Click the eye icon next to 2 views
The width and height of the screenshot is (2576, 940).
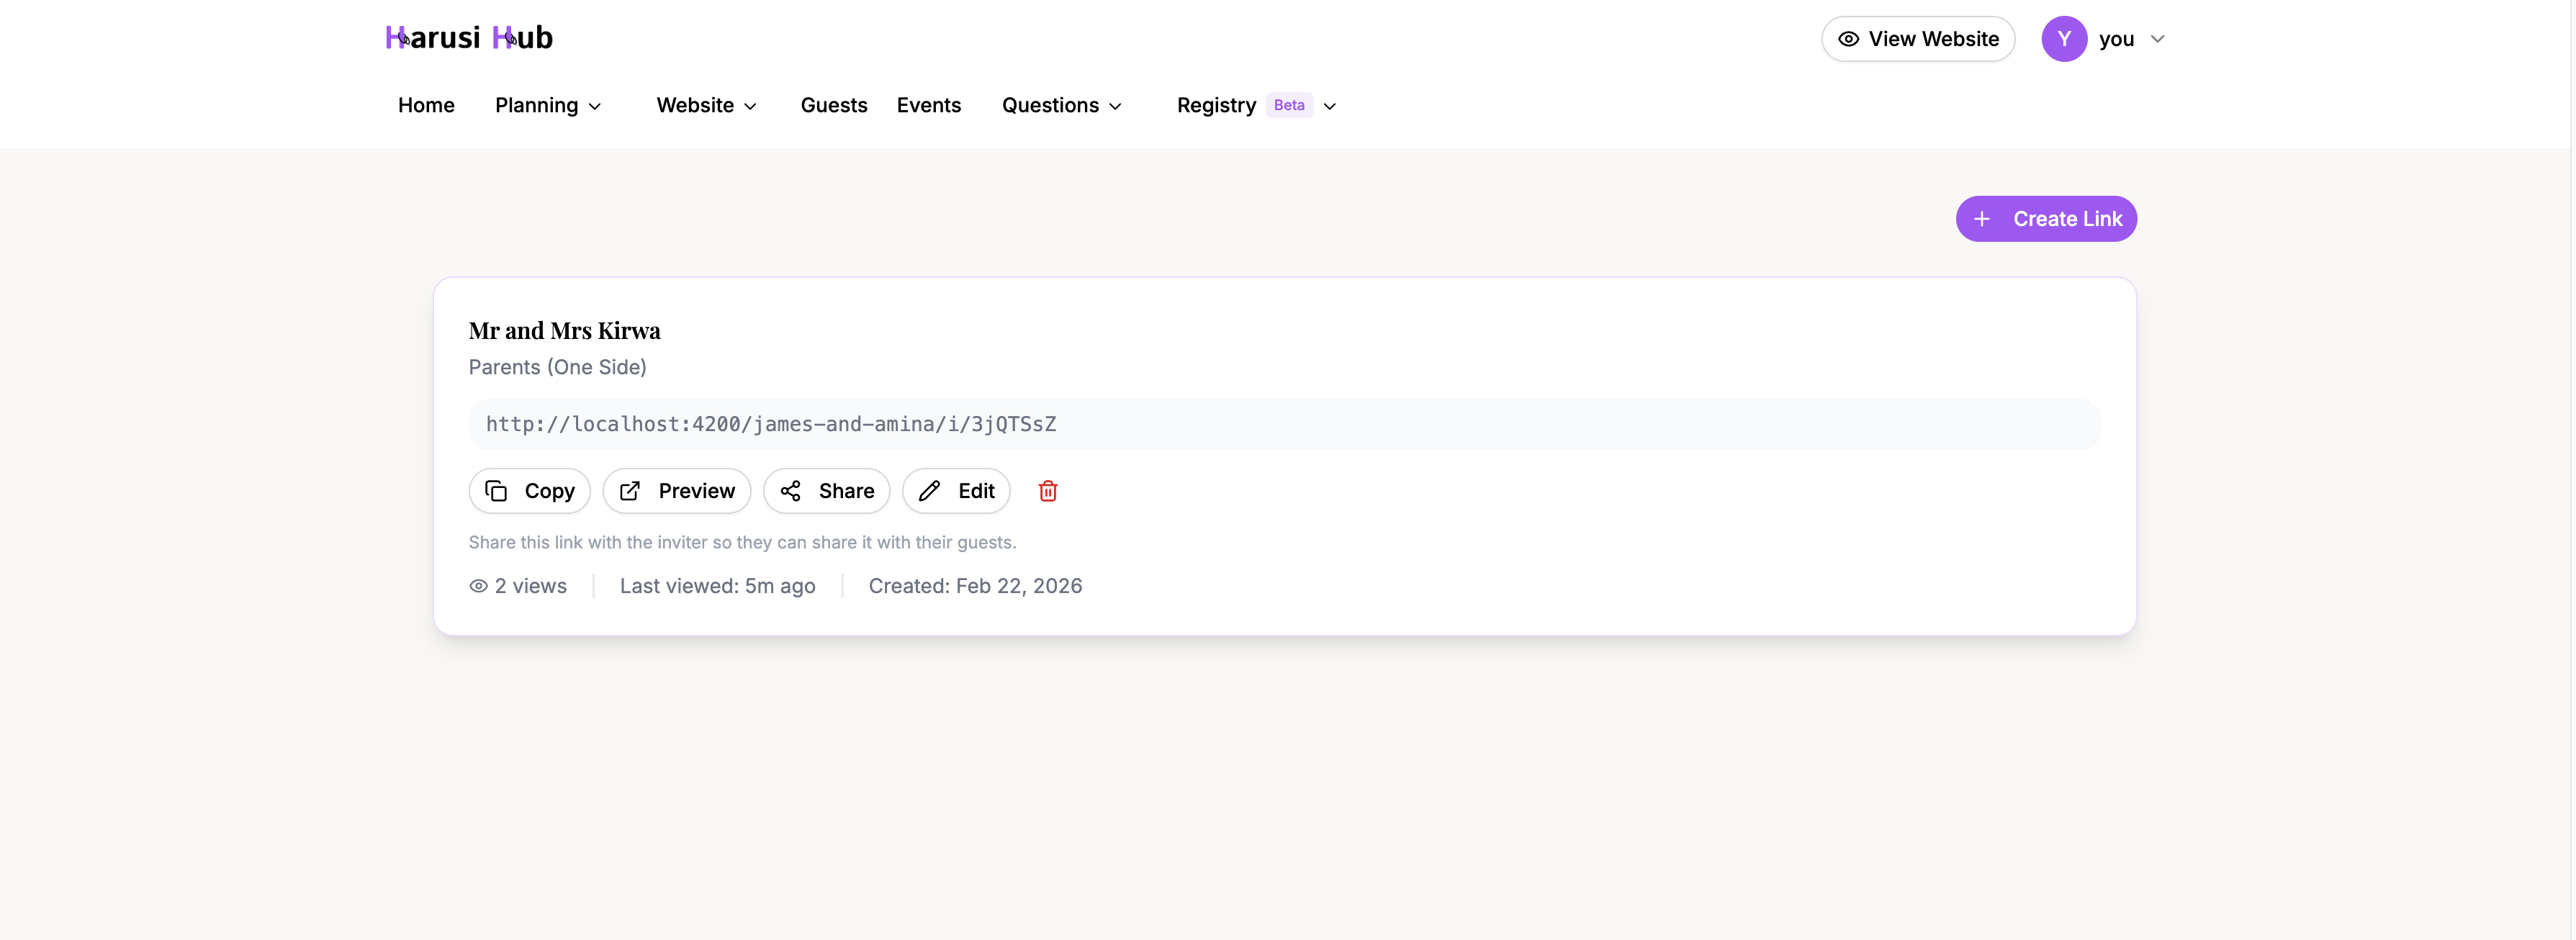[x=479, y=586]
